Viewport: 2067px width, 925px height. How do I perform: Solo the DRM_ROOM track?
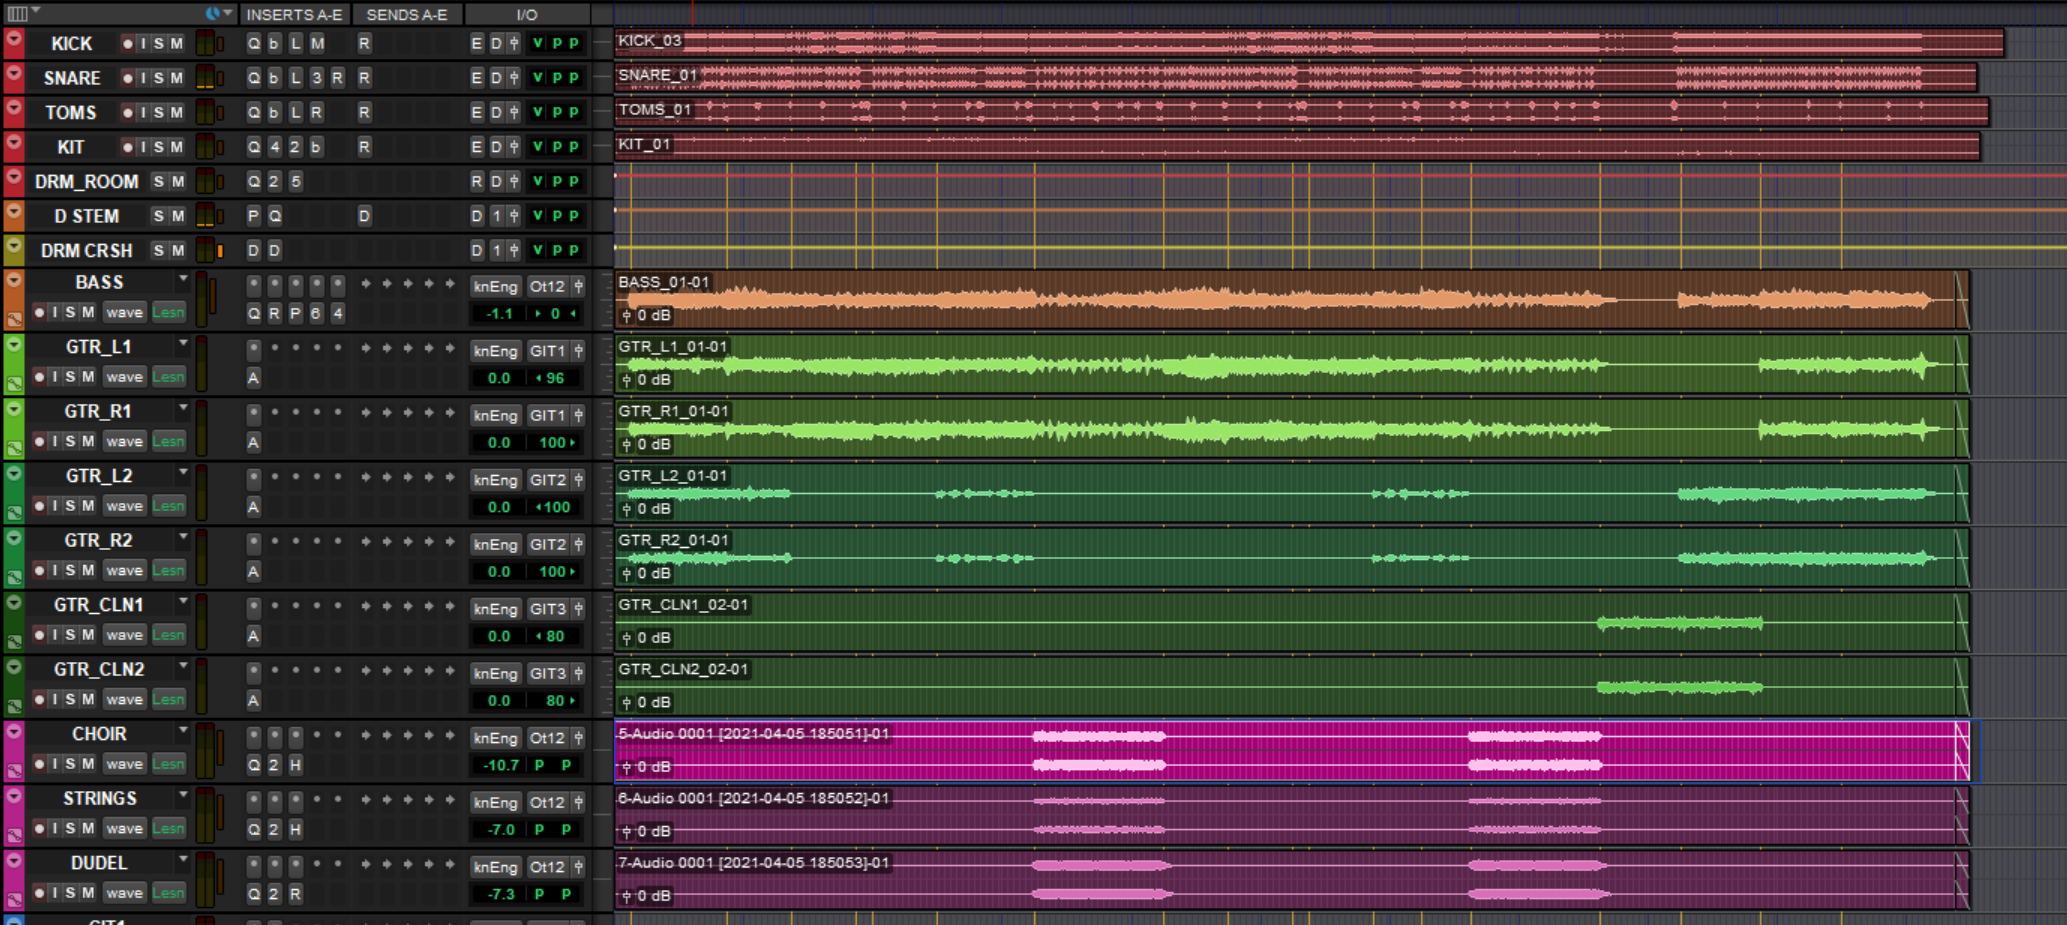pos(158,181)
